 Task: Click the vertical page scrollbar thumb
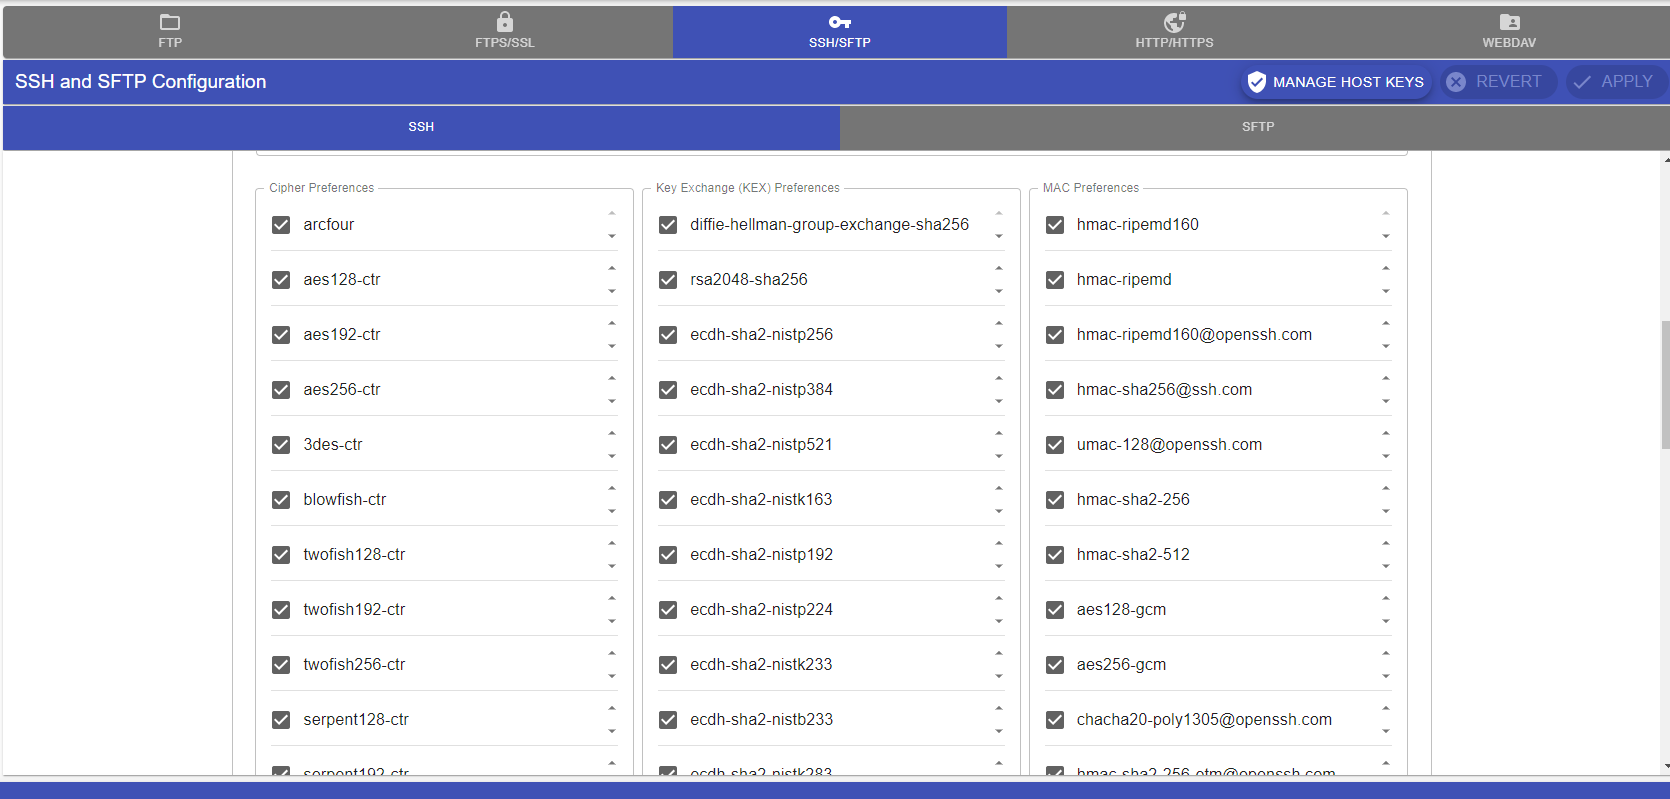tap(1664, 385)
